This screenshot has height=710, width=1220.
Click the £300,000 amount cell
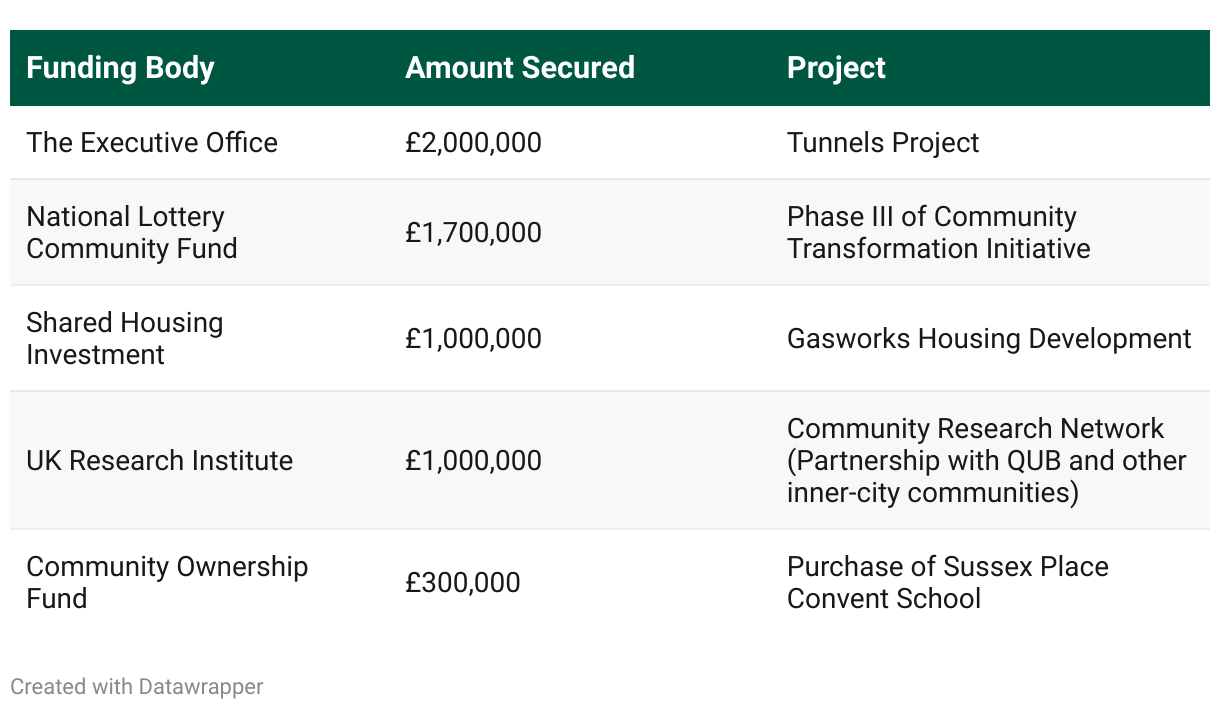point(463,583)
